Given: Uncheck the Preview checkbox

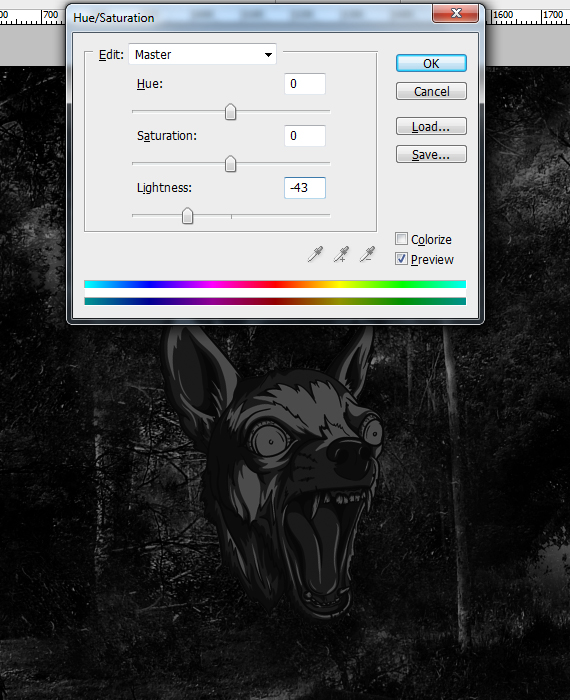Looking at the screenshot, I should click(x=401, y=259).
